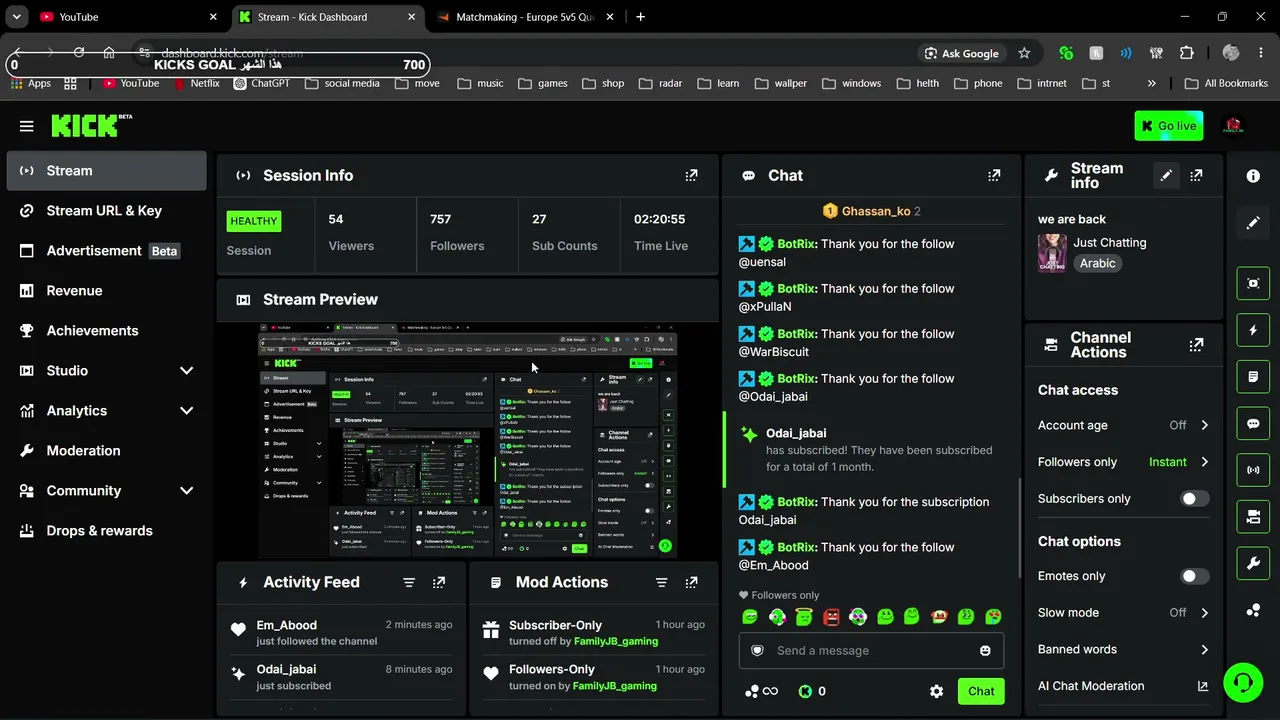This screenshot has height=720, width=1280.
Task: Open the Chrome tab search dropdown
Action: (16, 17)
